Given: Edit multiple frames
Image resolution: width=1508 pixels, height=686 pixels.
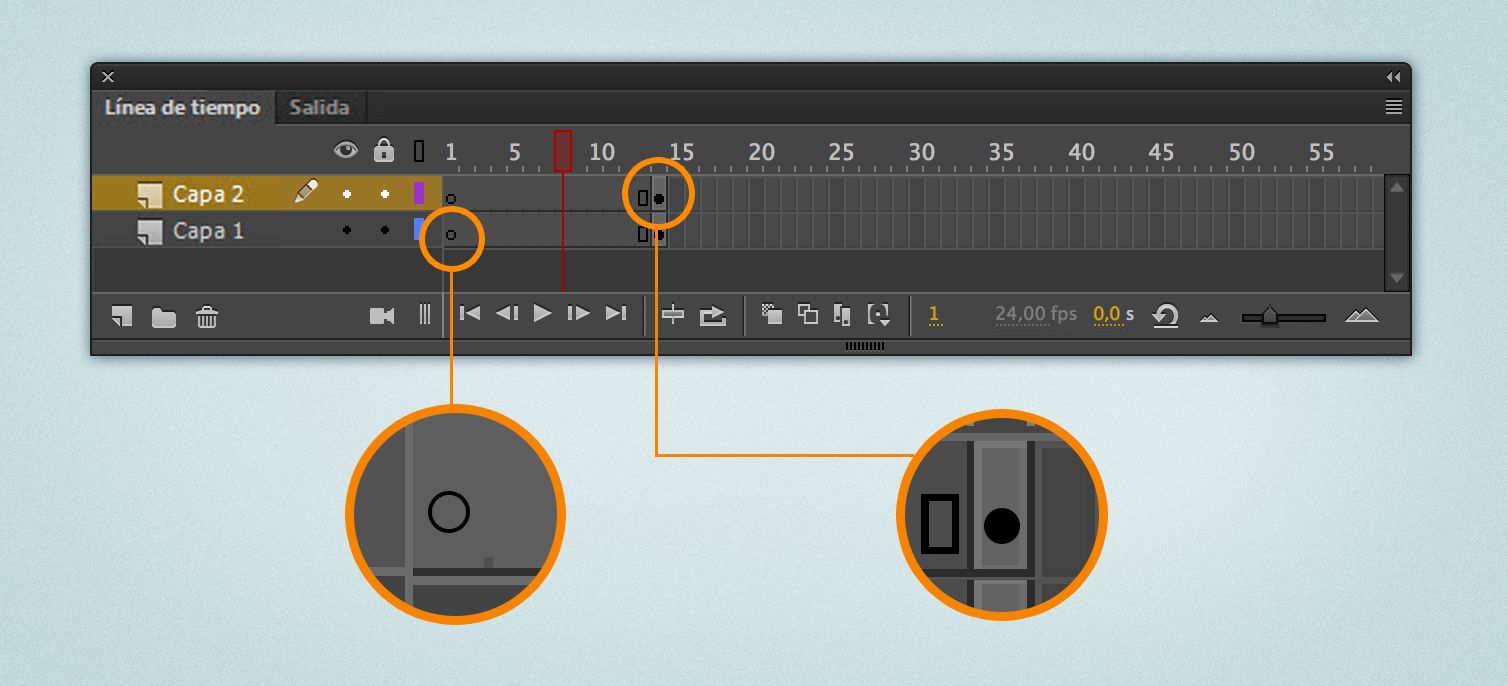Looking at the screenshot, I should 841,314.
